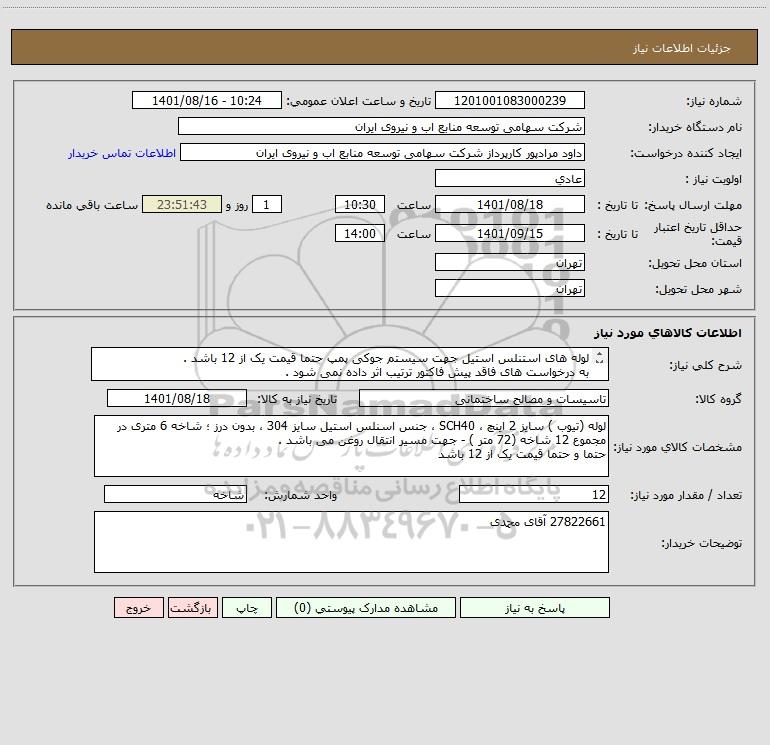The width and height of the screenshot is (770, 745).
Task: Click request creator field داود مرادپور
Action: click(383, 152)
